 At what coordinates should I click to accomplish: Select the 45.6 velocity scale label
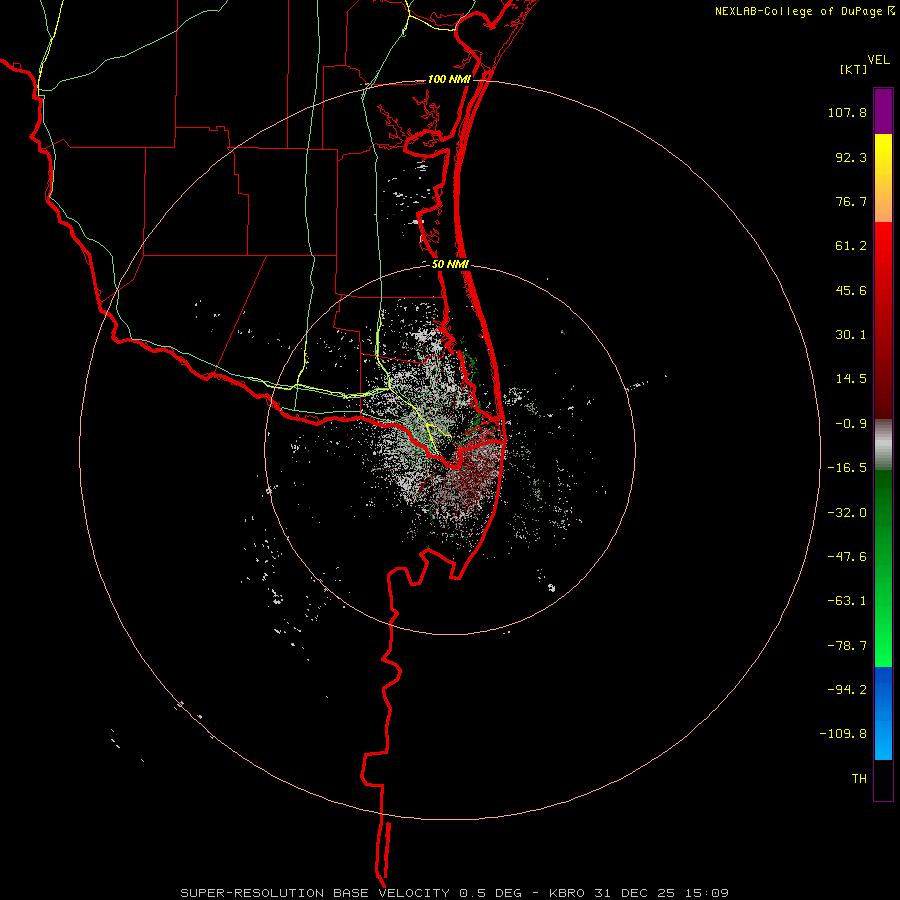pos(851,290)
